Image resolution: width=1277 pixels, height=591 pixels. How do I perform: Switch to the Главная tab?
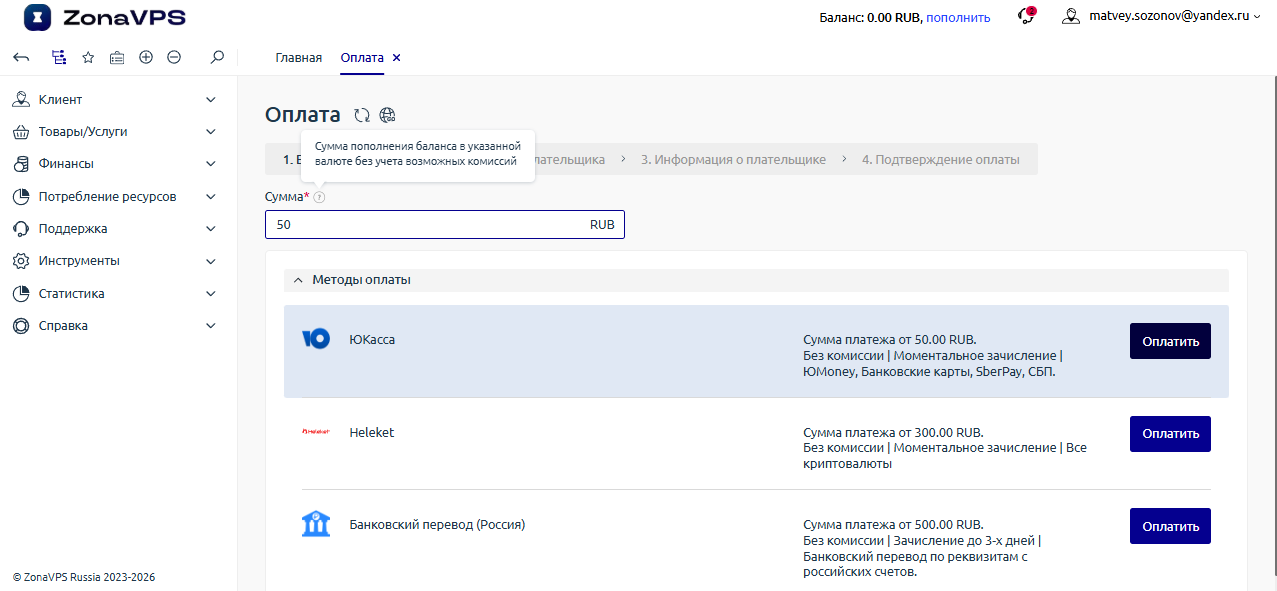coord(298,58)
